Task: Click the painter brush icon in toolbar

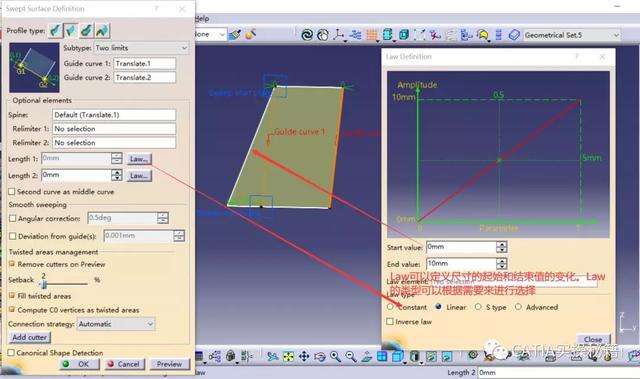Action: [235, 35]
